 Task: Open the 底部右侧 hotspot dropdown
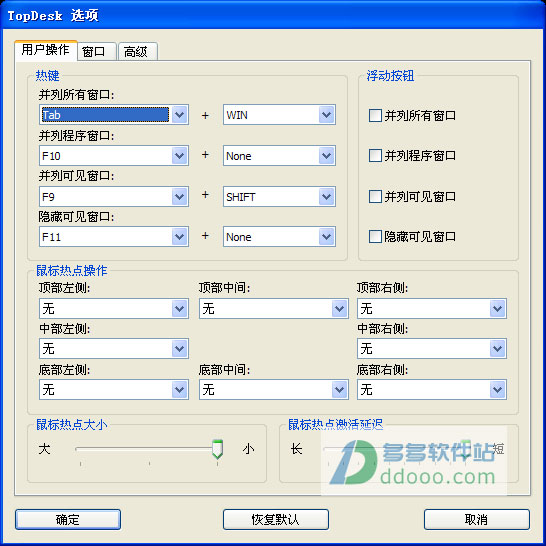(432, 389)
